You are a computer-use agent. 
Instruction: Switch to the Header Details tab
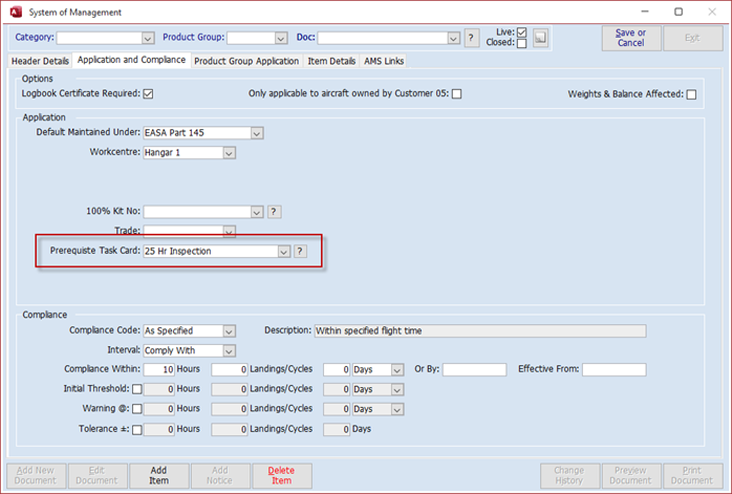pyautogui.click(x=40, y=61)
